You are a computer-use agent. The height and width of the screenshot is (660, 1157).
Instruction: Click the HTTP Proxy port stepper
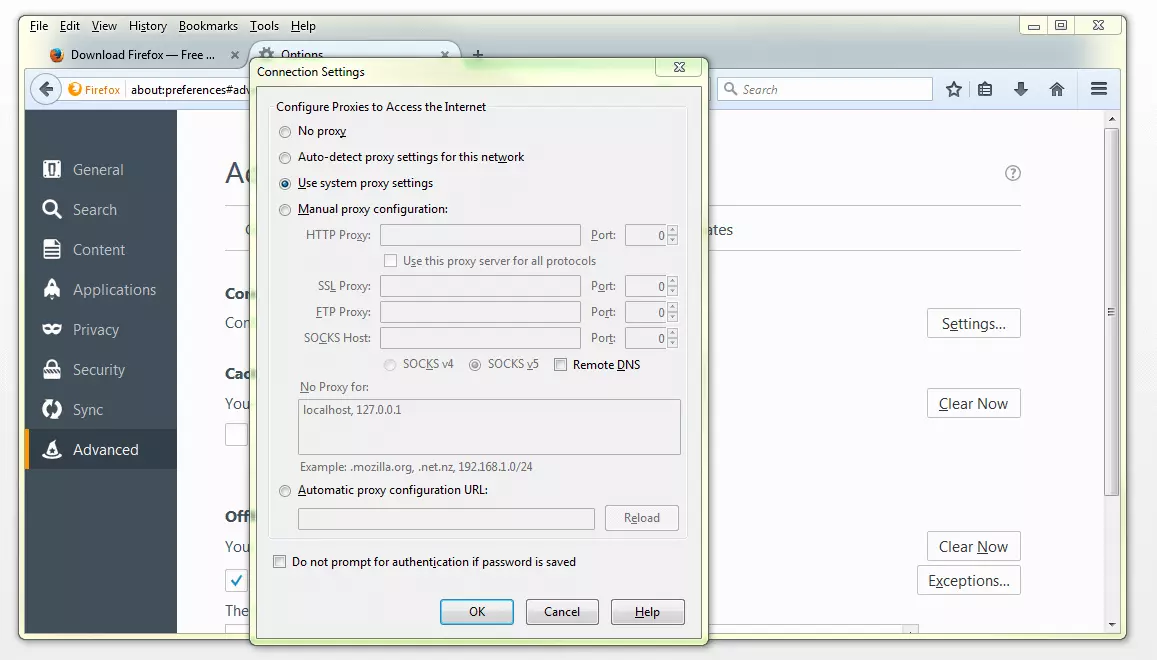coord(672,235)
